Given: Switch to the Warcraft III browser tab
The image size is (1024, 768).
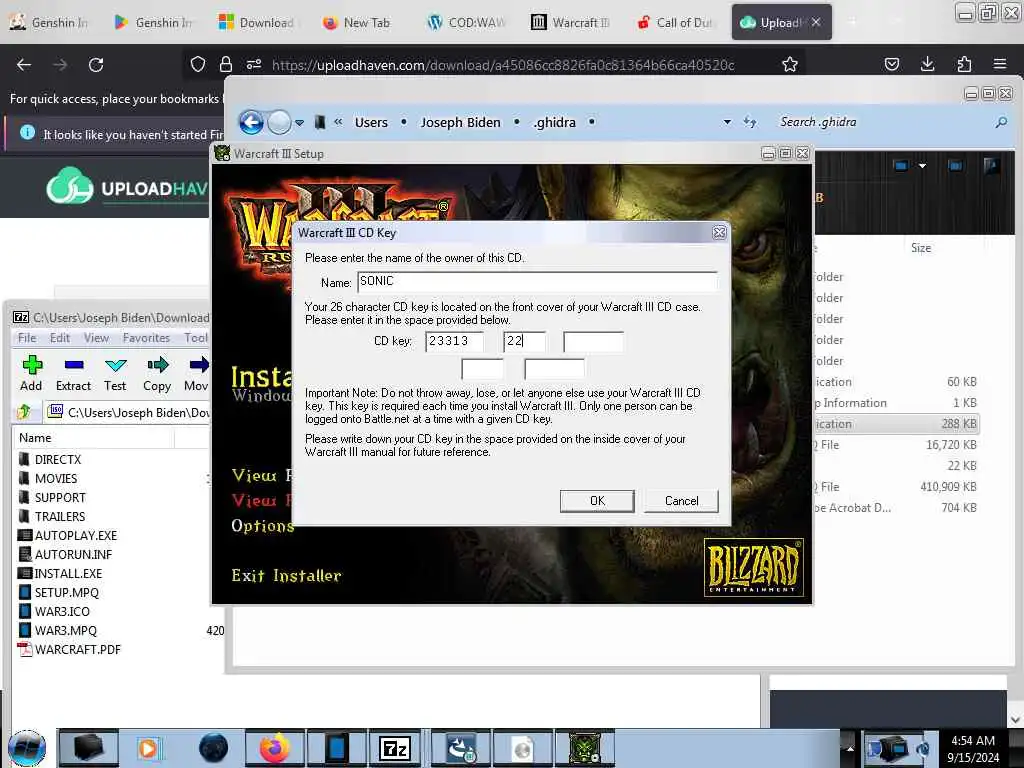Looking at the screenshot, I should (570, 22).
